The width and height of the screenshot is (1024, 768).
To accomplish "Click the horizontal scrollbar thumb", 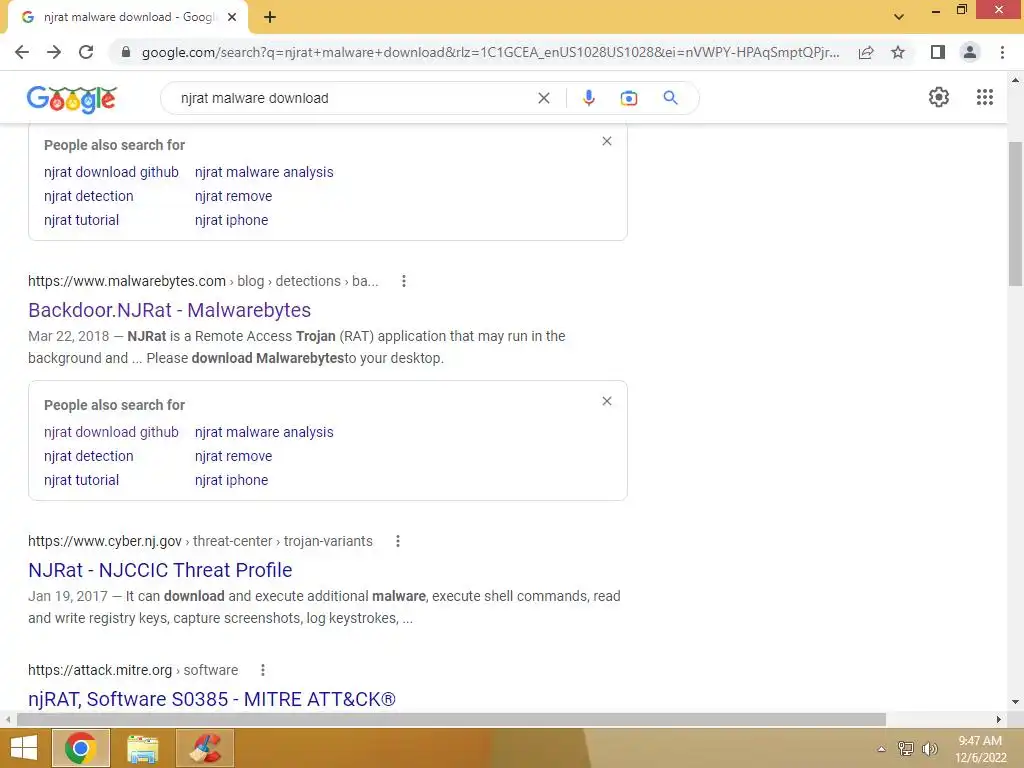I will click(451, 719).
